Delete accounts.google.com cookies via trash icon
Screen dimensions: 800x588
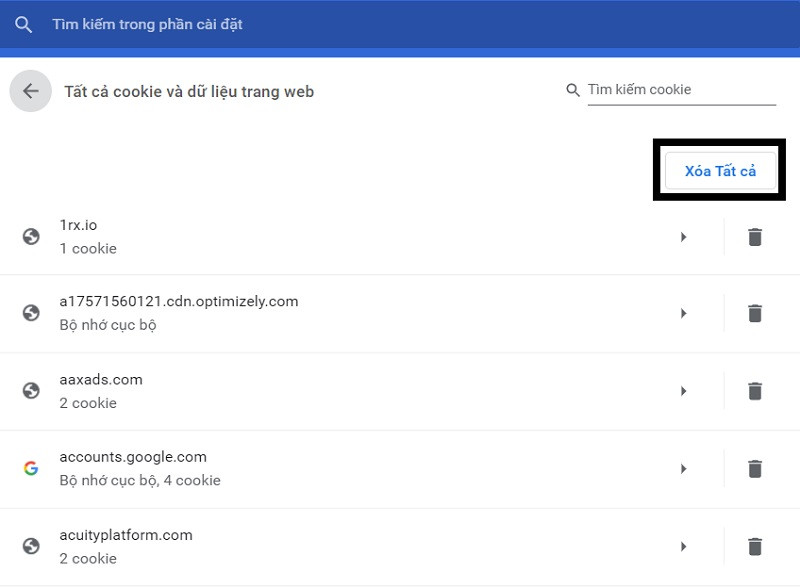755,468
